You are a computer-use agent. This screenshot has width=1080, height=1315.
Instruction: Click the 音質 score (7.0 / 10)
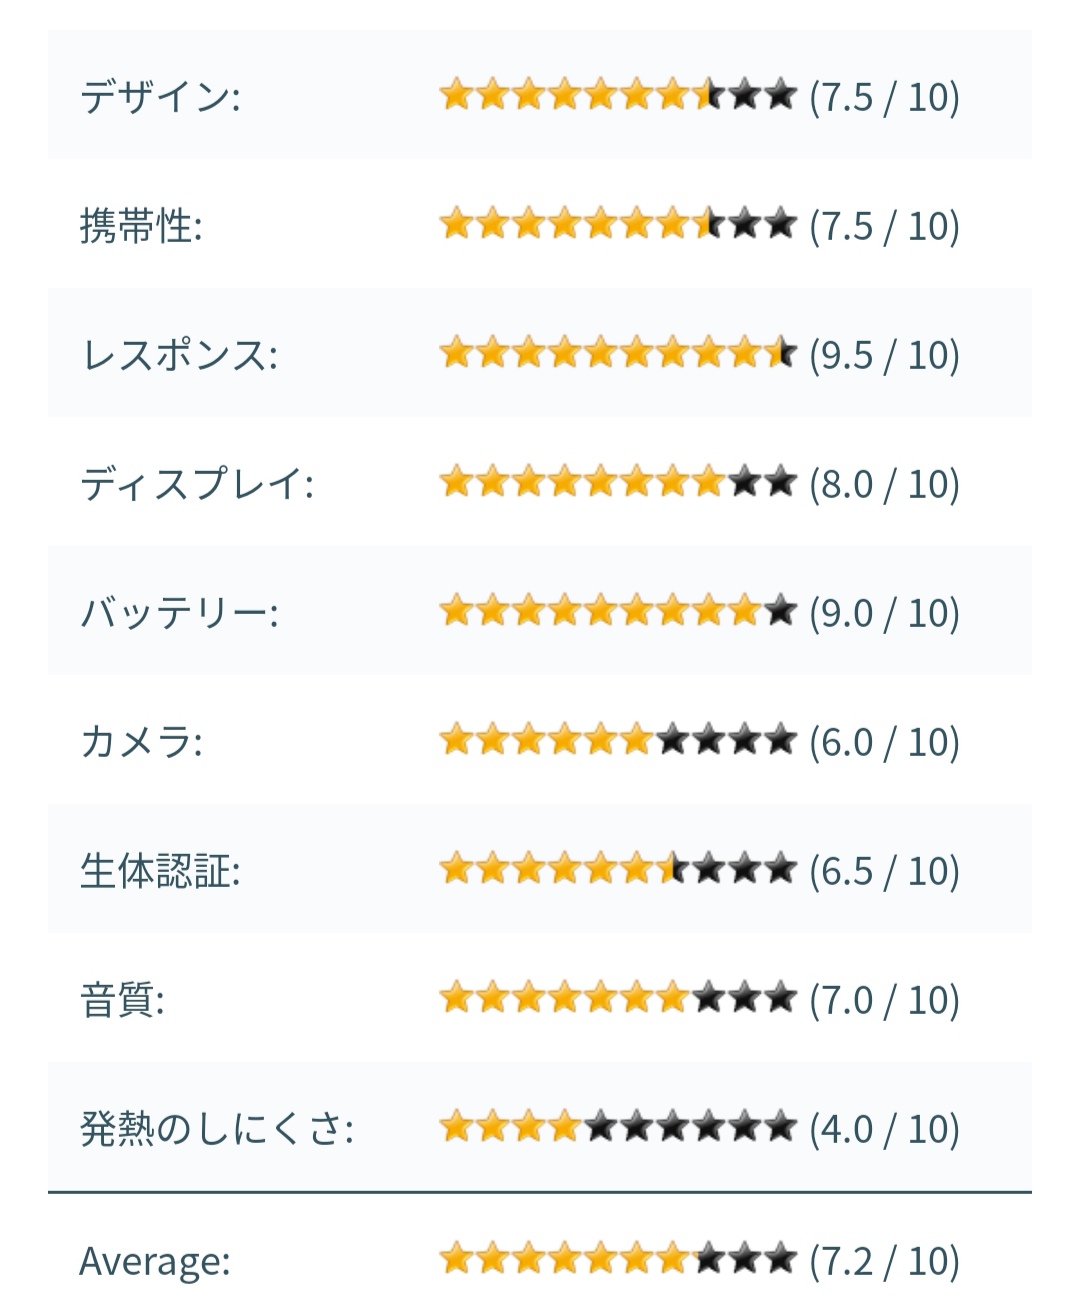884,1000
